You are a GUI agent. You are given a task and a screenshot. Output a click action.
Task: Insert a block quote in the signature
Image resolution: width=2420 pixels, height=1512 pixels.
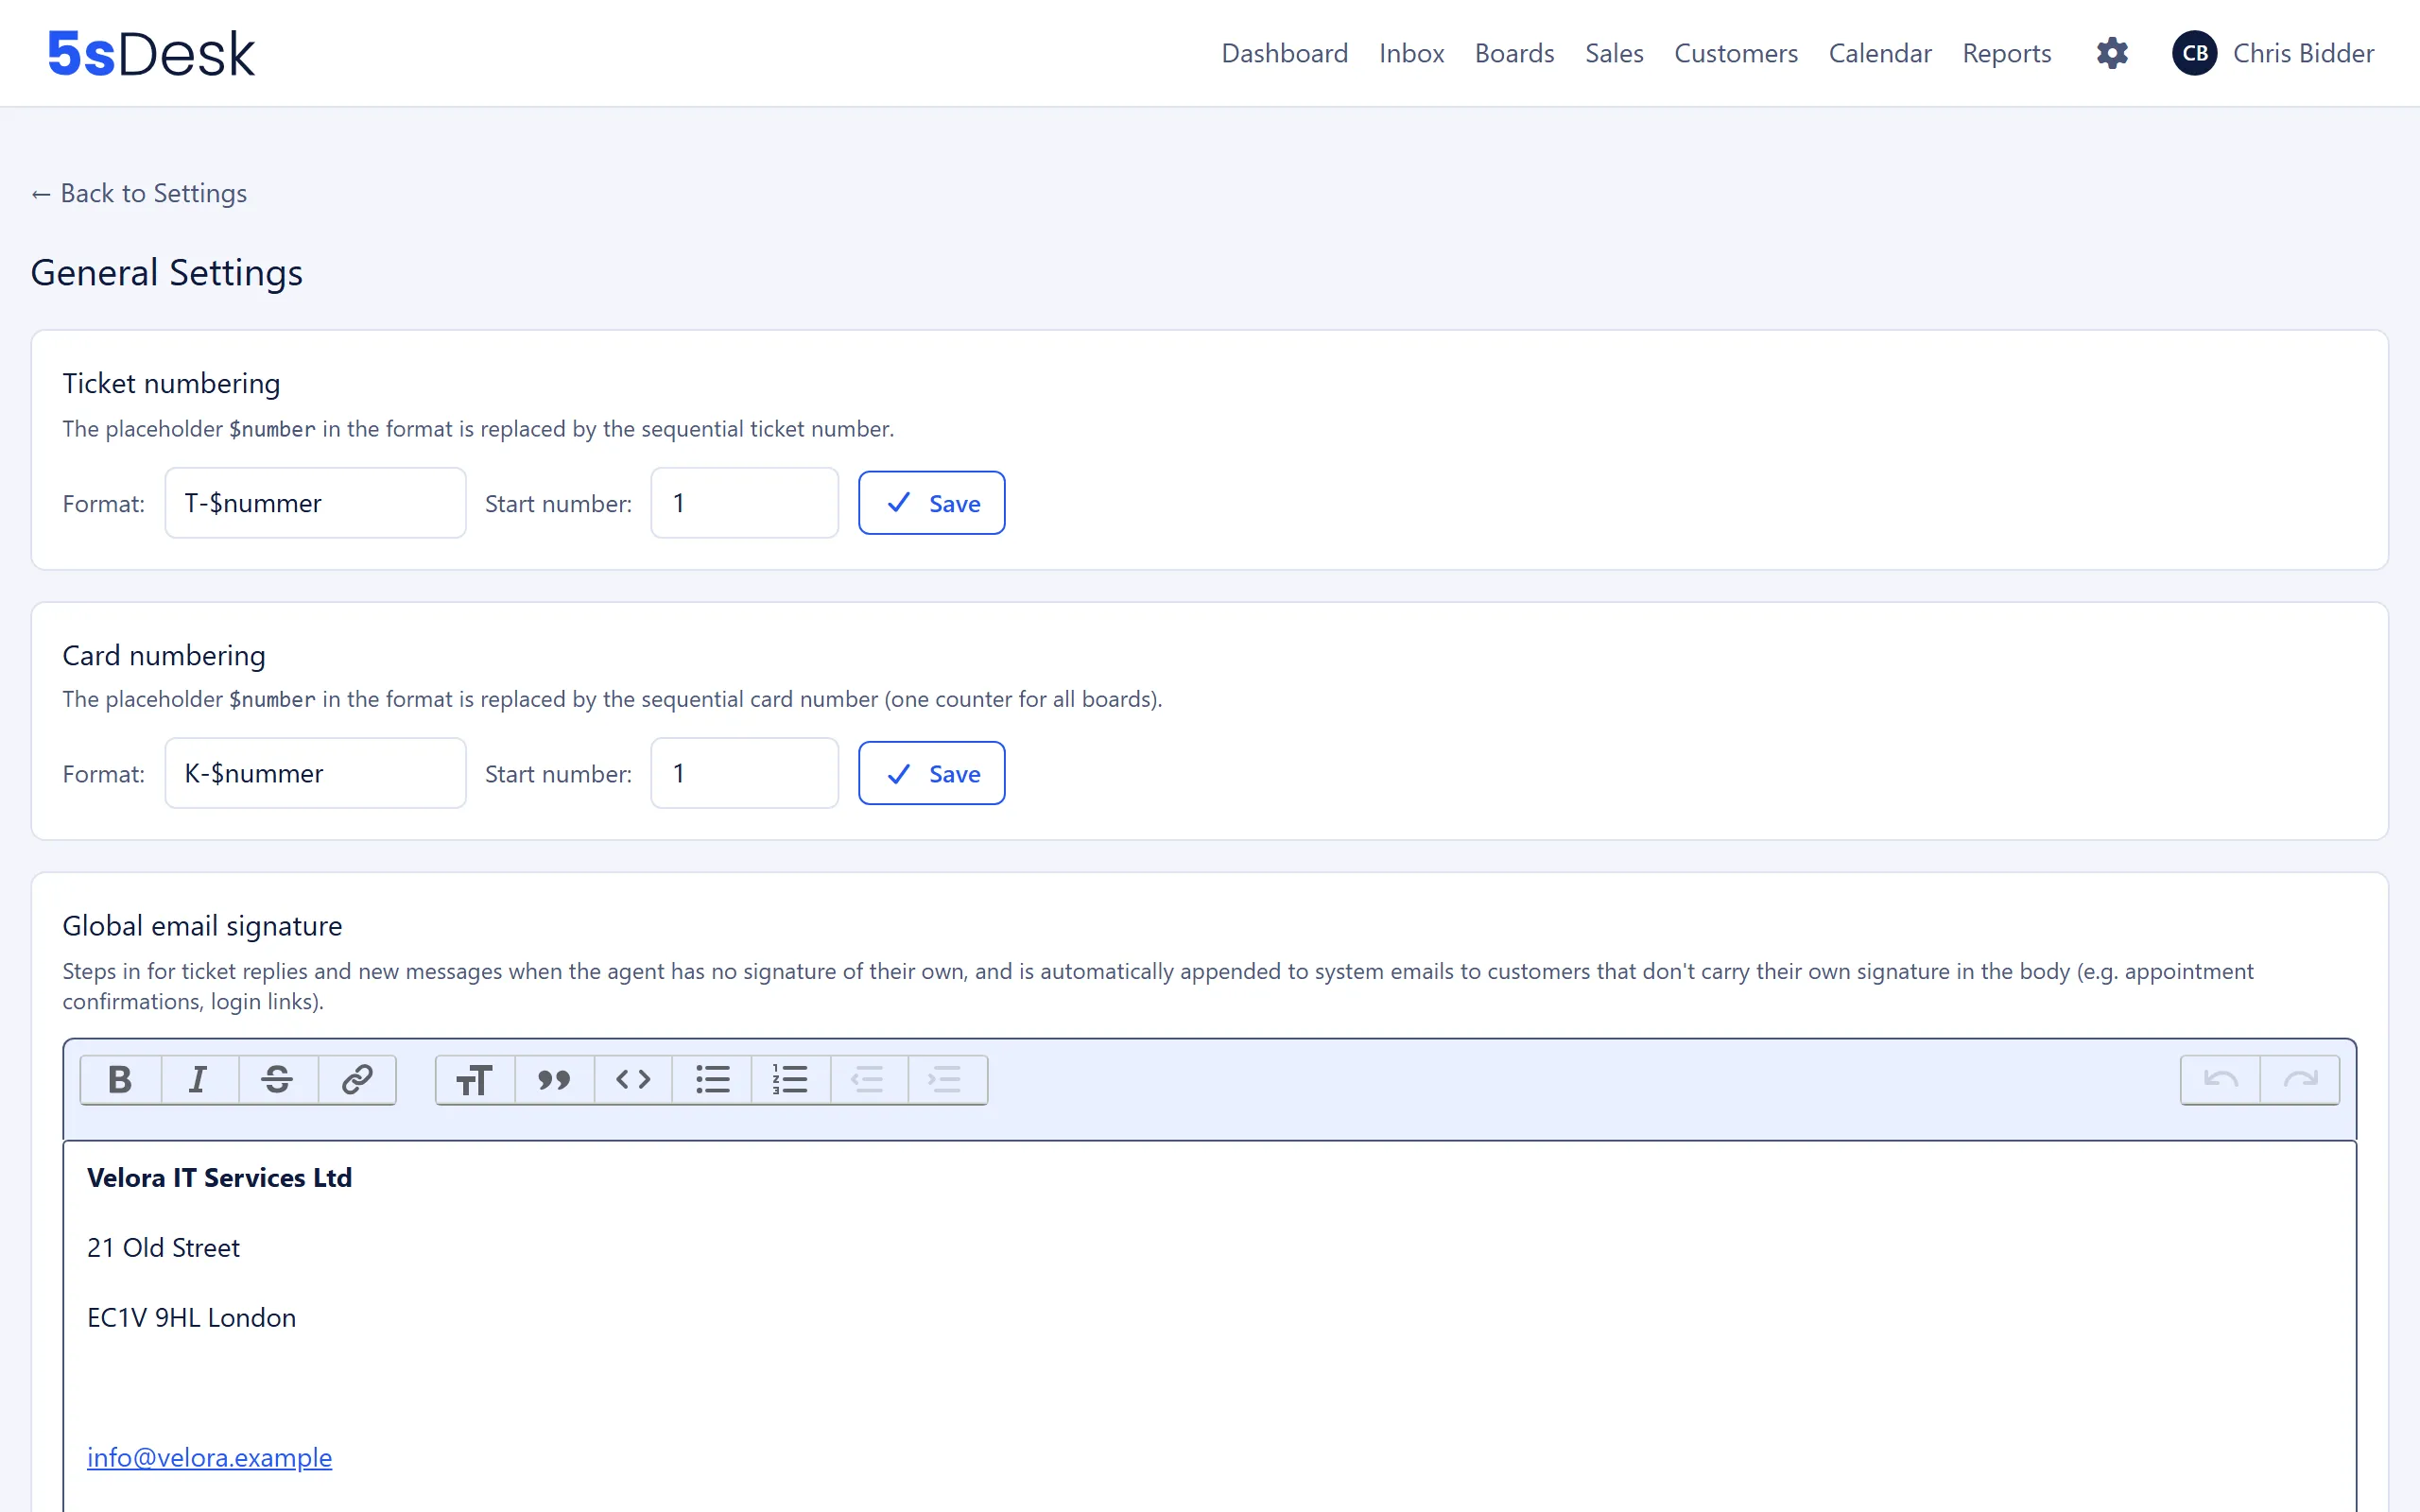(x=554, y=1079)
